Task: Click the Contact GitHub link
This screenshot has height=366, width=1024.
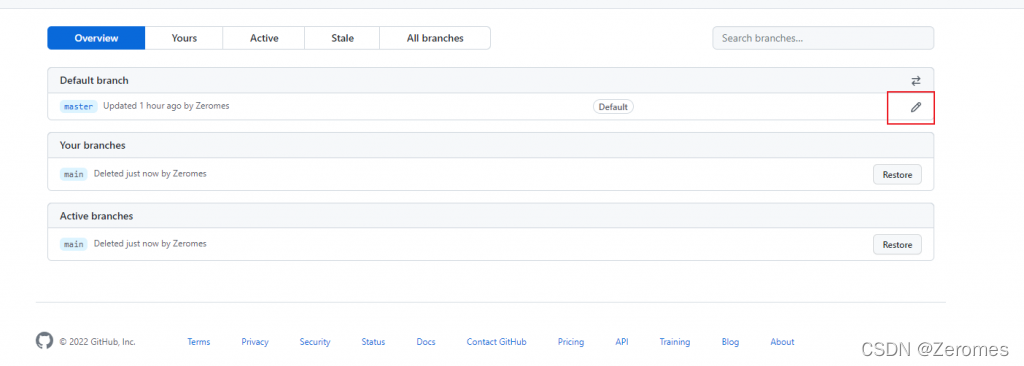Action: coord(496,342)
